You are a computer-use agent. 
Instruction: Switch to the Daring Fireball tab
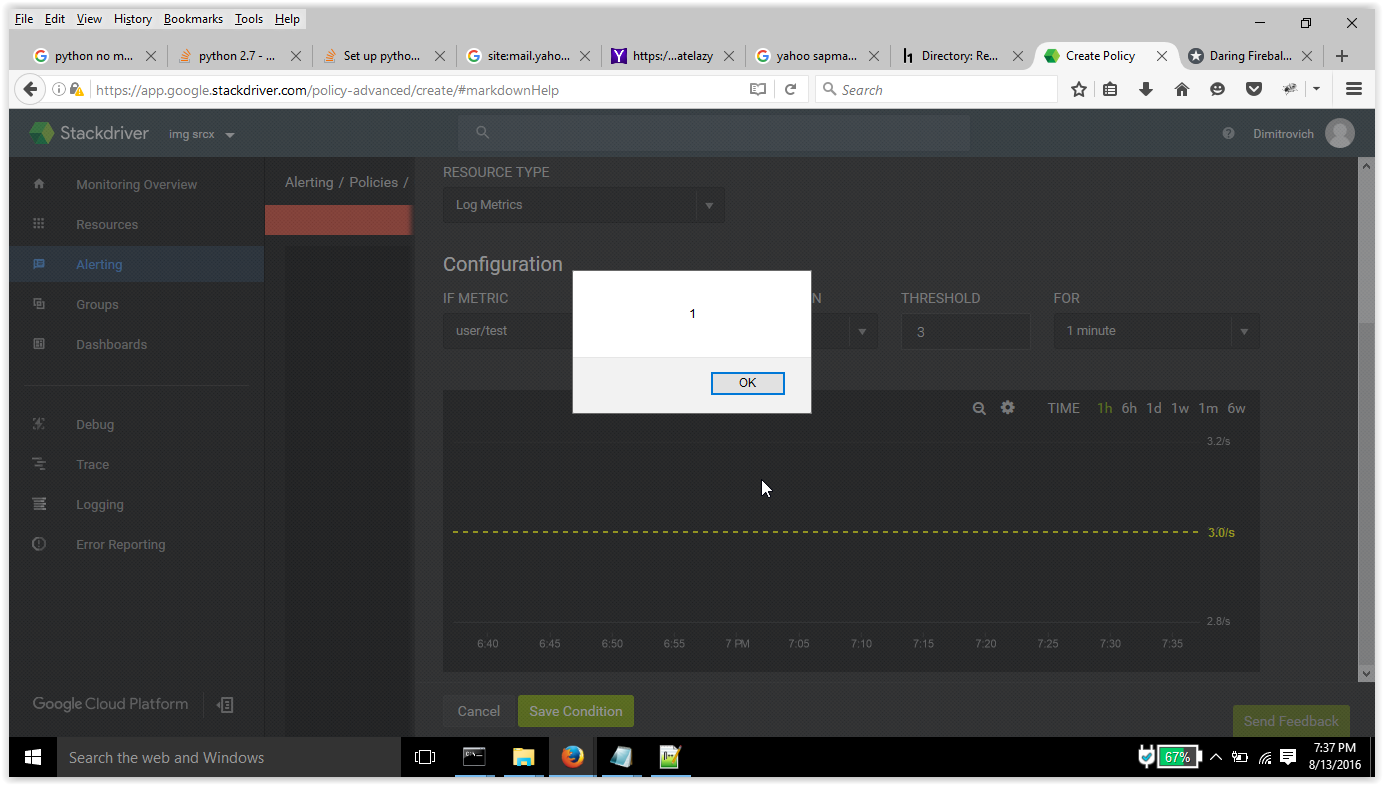pos(1250,56)
